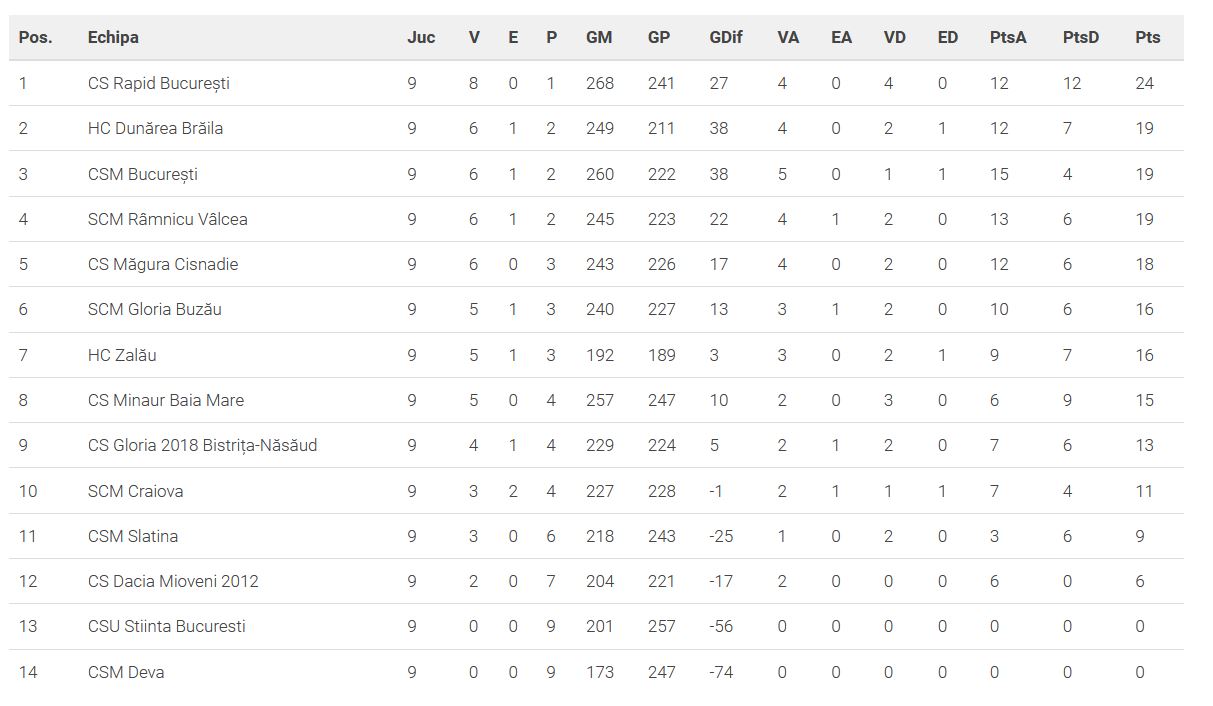Click CSM Deva team name
1213x706 pixels.
(126, 672)
